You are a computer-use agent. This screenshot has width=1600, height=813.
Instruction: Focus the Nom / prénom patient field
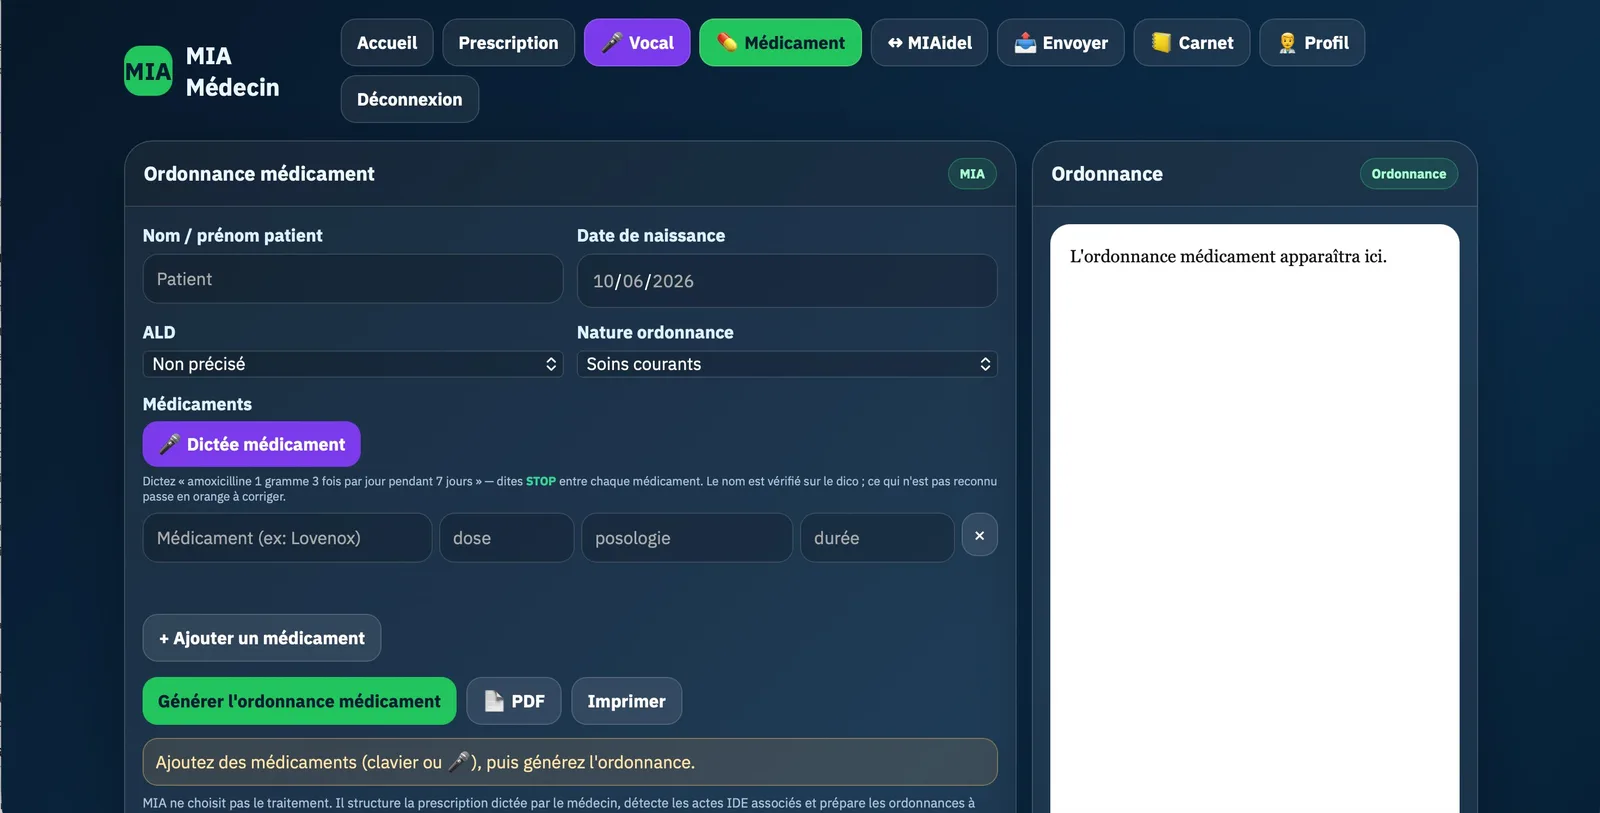(x=353, y=279)
